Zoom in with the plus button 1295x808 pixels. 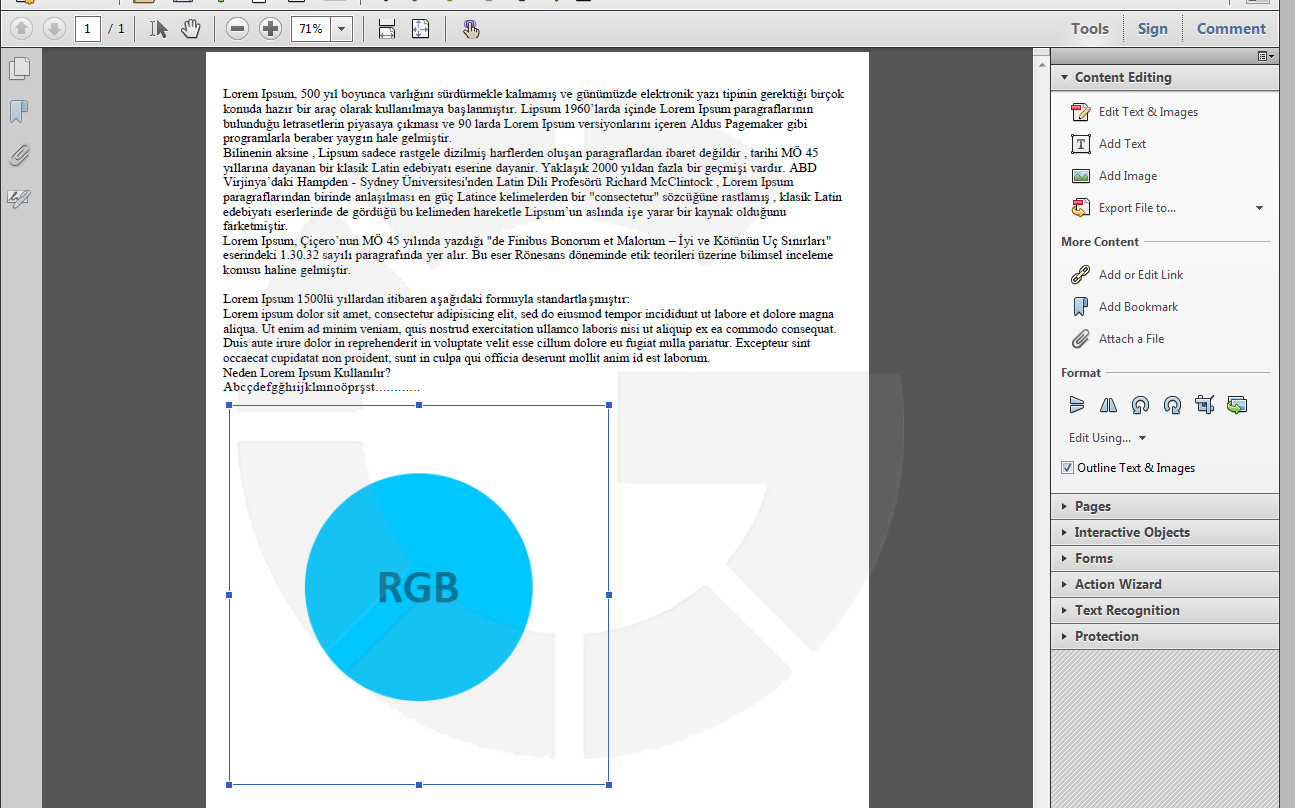tap(270, 29)
